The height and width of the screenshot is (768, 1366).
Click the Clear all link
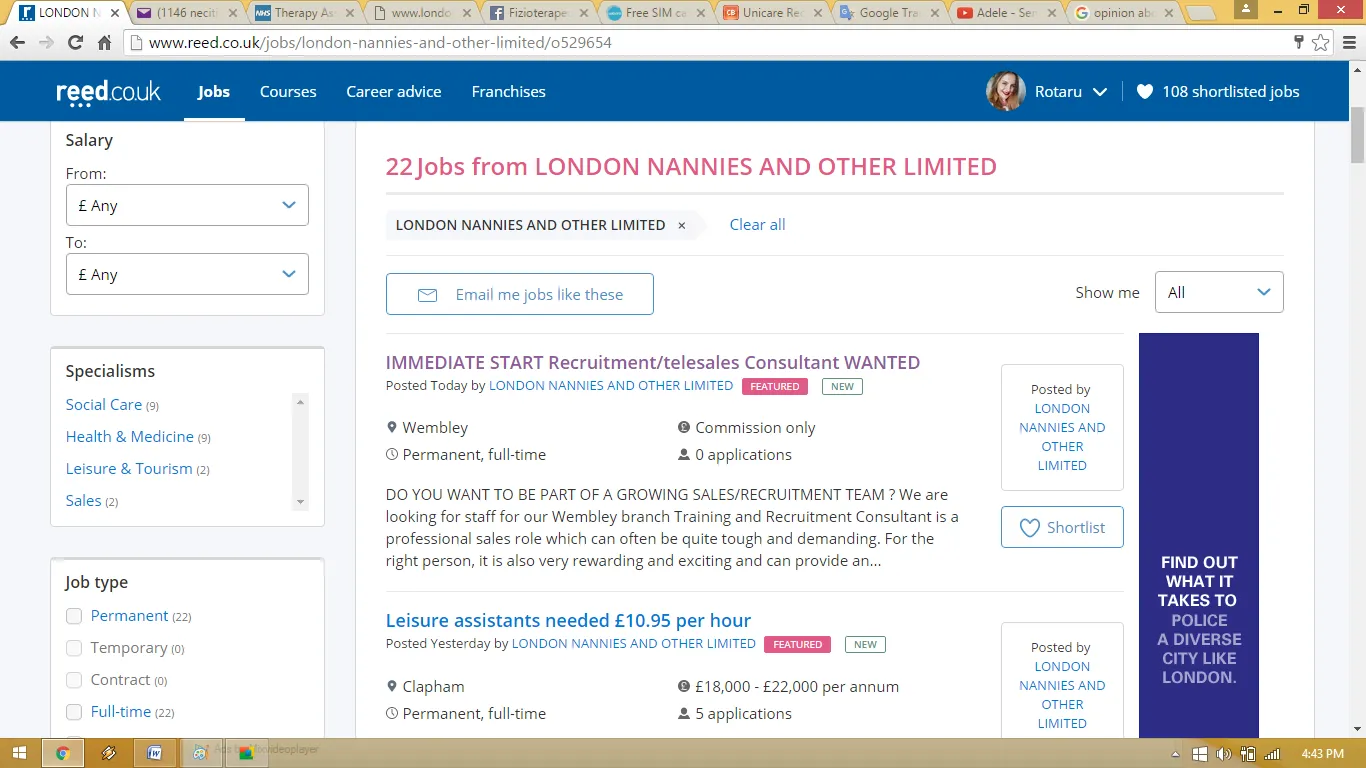757,225
